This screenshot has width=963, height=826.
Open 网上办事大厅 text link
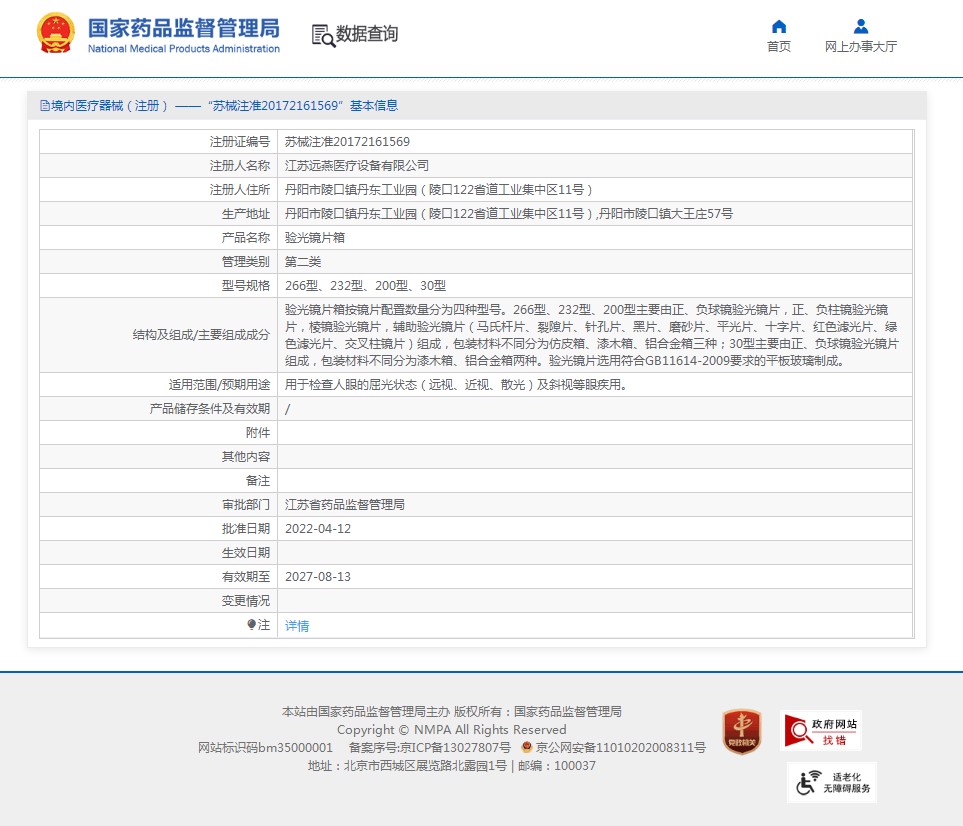point(861,47)
